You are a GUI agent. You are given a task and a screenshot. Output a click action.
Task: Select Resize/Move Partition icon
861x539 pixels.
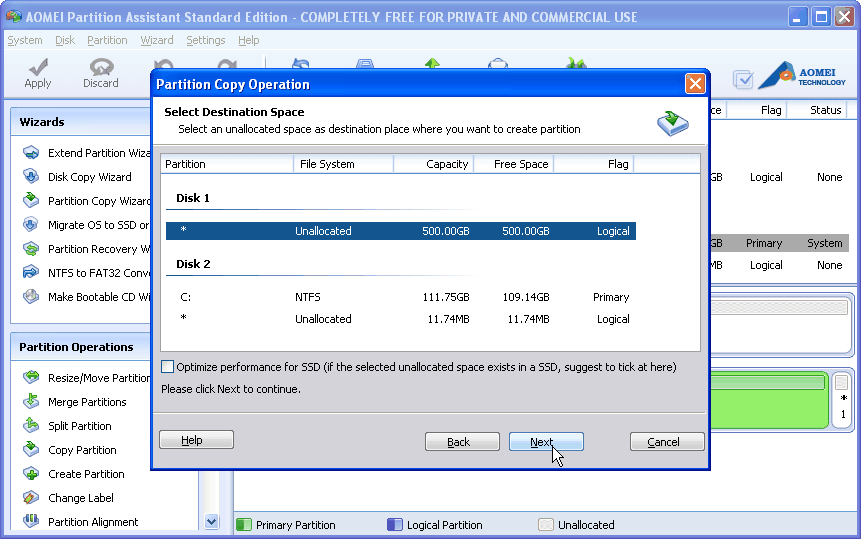31,377
